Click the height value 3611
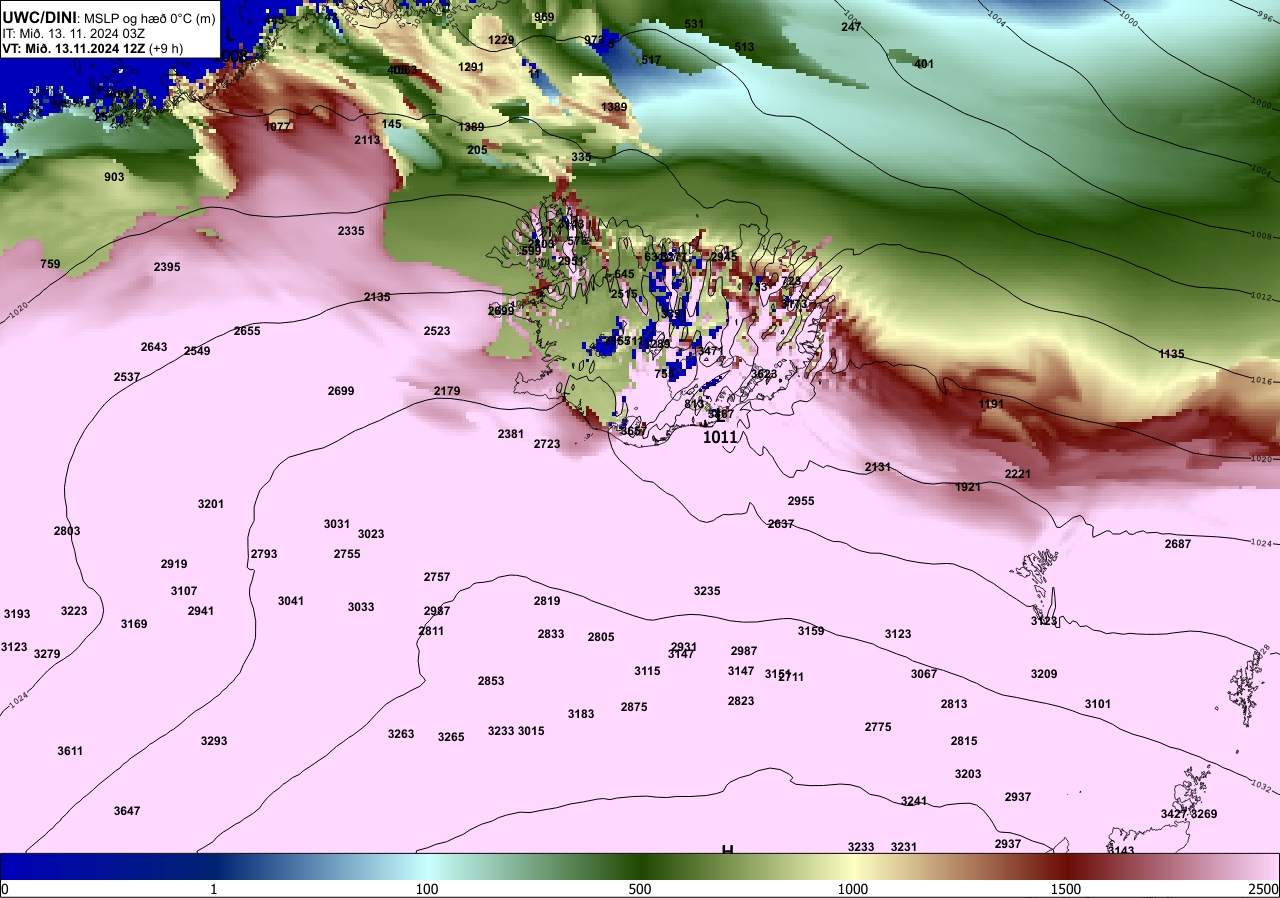Screen dimensions: 1280x898 coord(70,751)
